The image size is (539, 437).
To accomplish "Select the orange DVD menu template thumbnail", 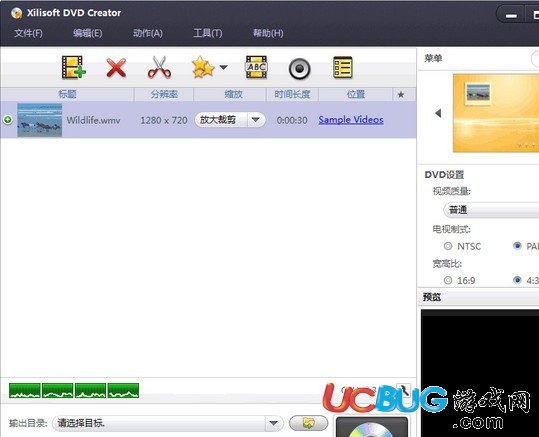I will (496, 113).
